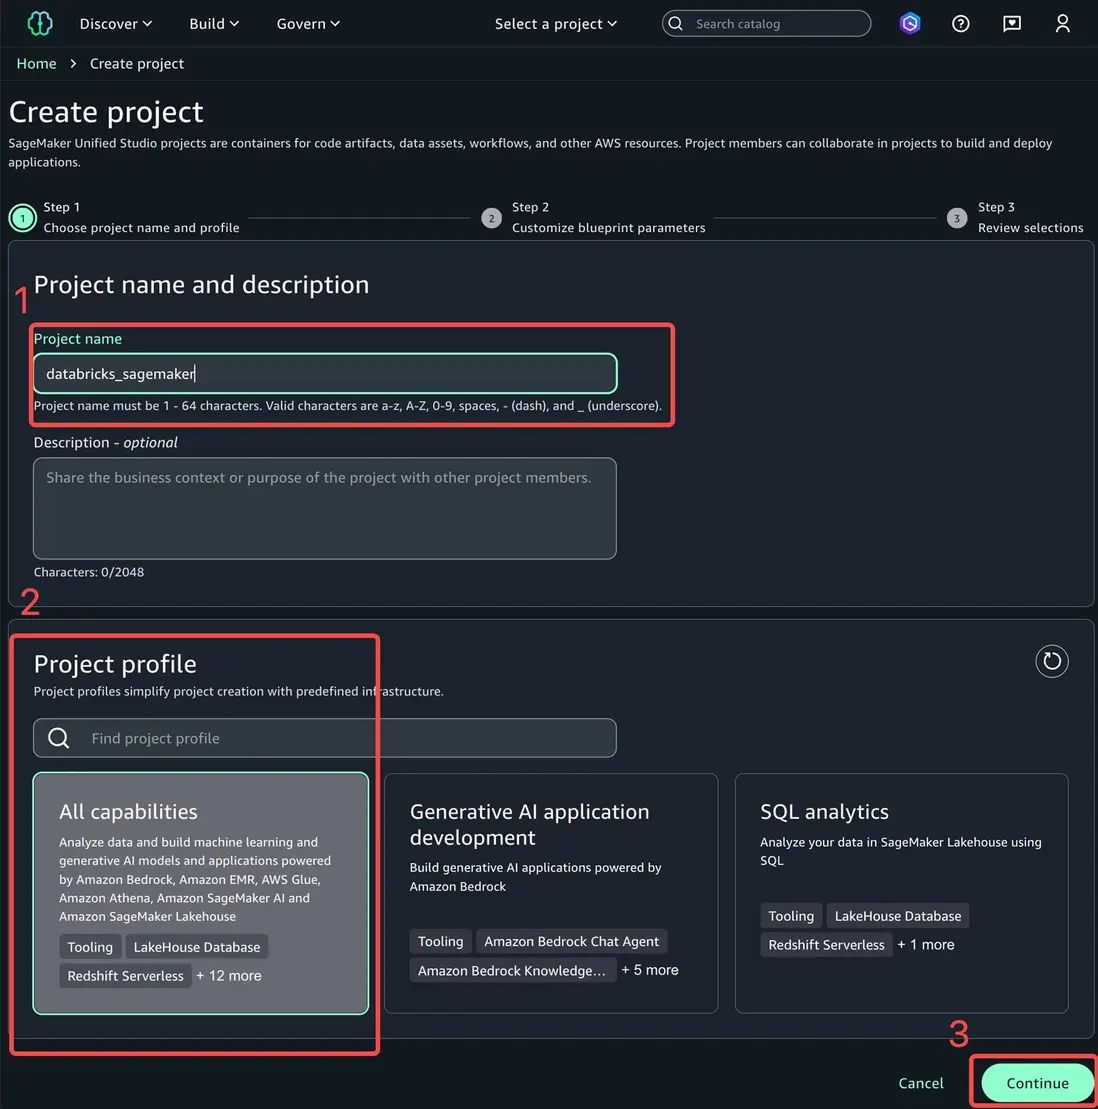1098x1109 pixels.
Task: Open the help question mark icon
Action: pos(960,23)
